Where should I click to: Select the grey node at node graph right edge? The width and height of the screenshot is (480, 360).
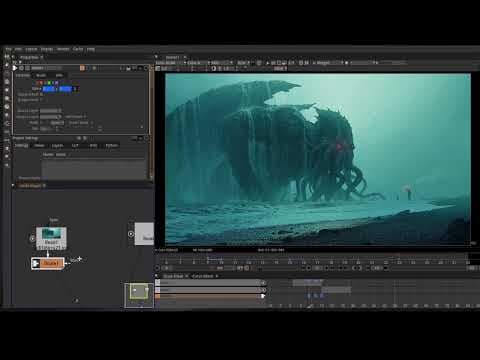coord(144,234)
